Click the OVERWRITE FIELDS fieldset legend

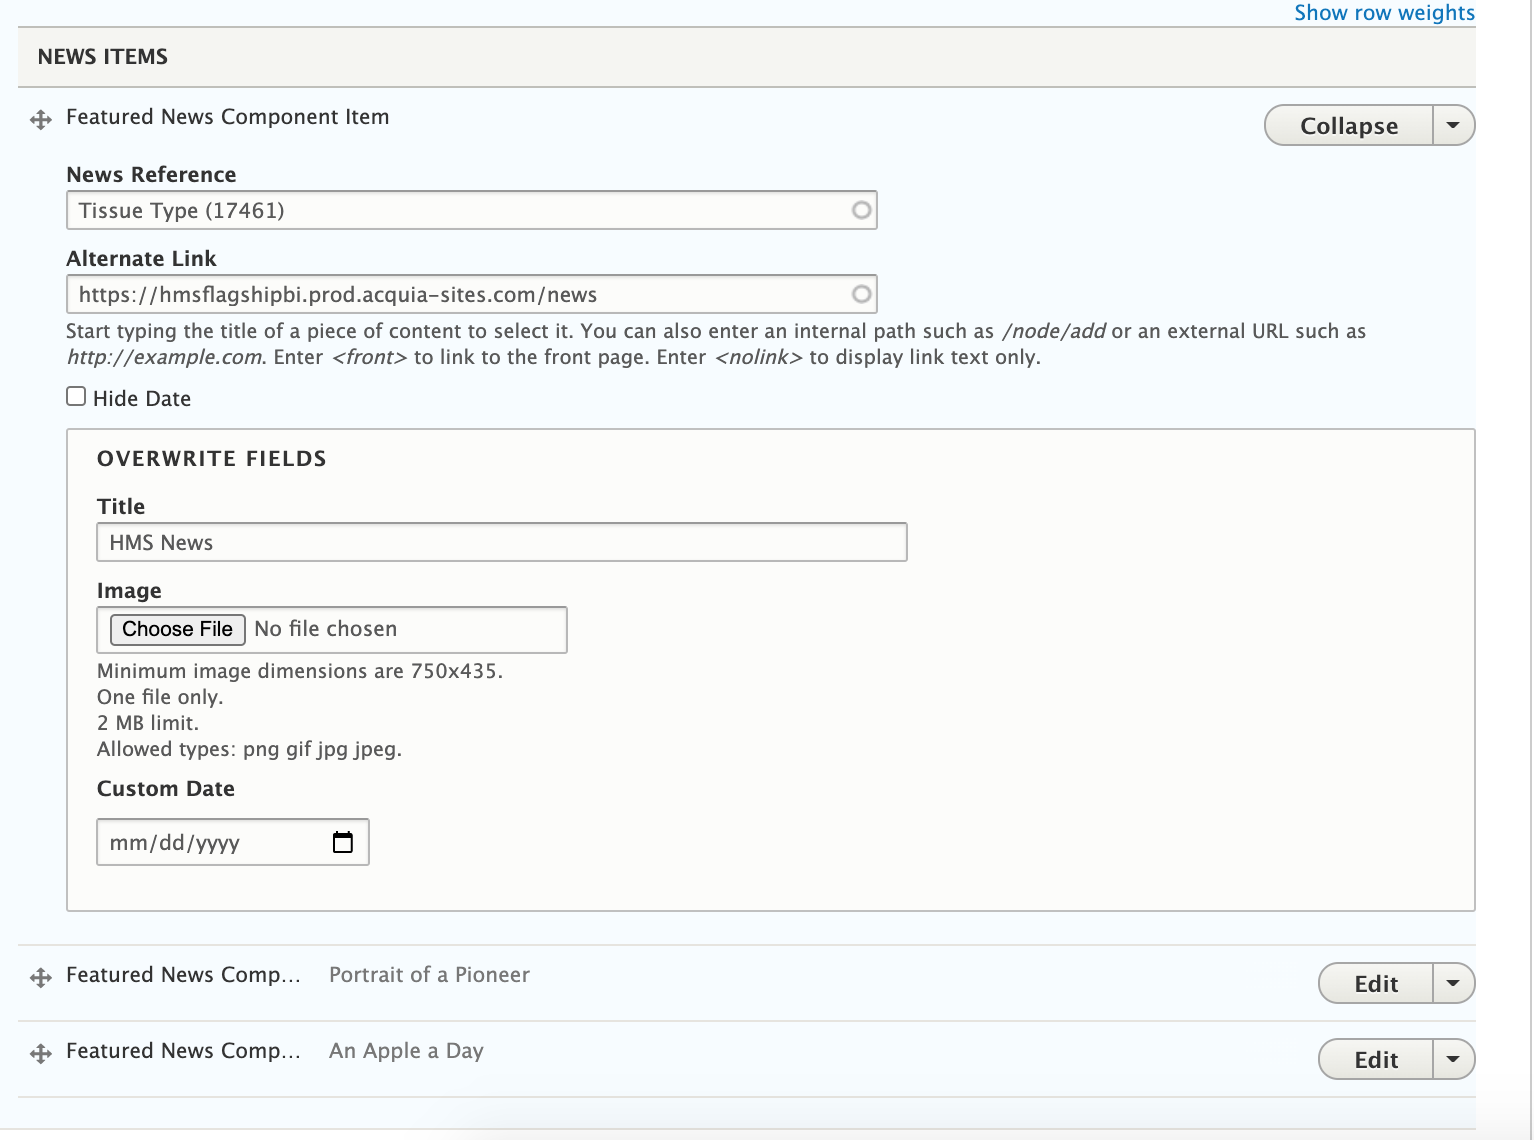point(212,459)
